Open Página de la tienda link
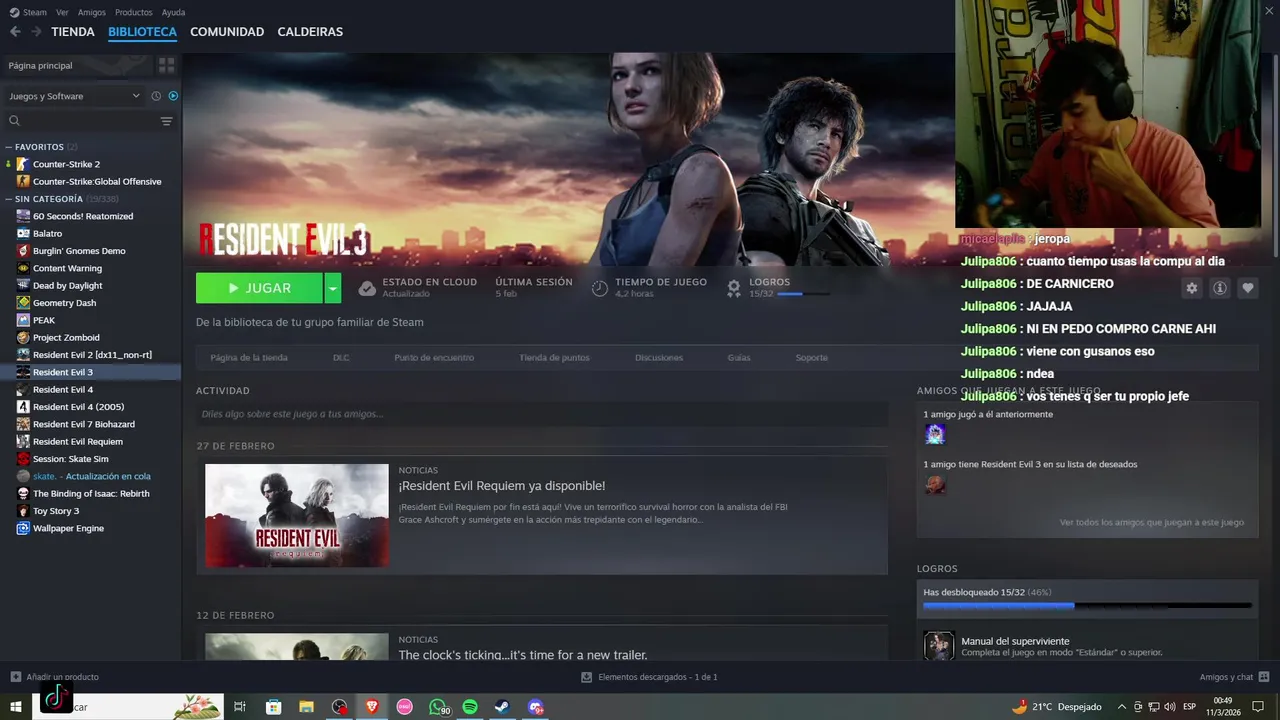Viewport: 1280px width, 720px height. (249, 358)
